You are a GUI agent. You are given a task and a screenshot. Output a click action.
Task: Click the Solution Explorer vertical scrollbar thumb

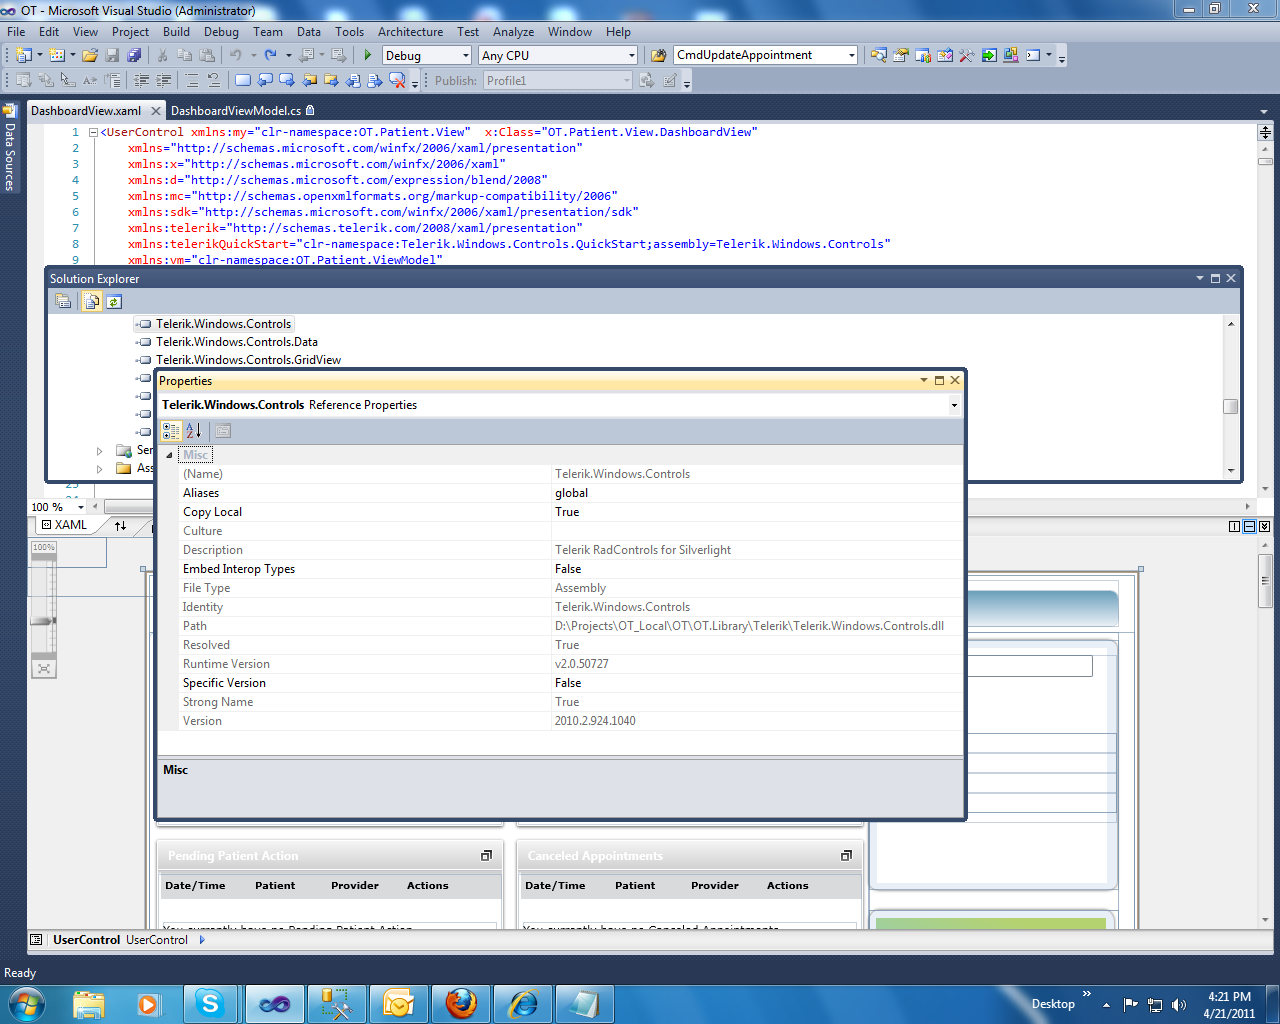[1230, 406]
